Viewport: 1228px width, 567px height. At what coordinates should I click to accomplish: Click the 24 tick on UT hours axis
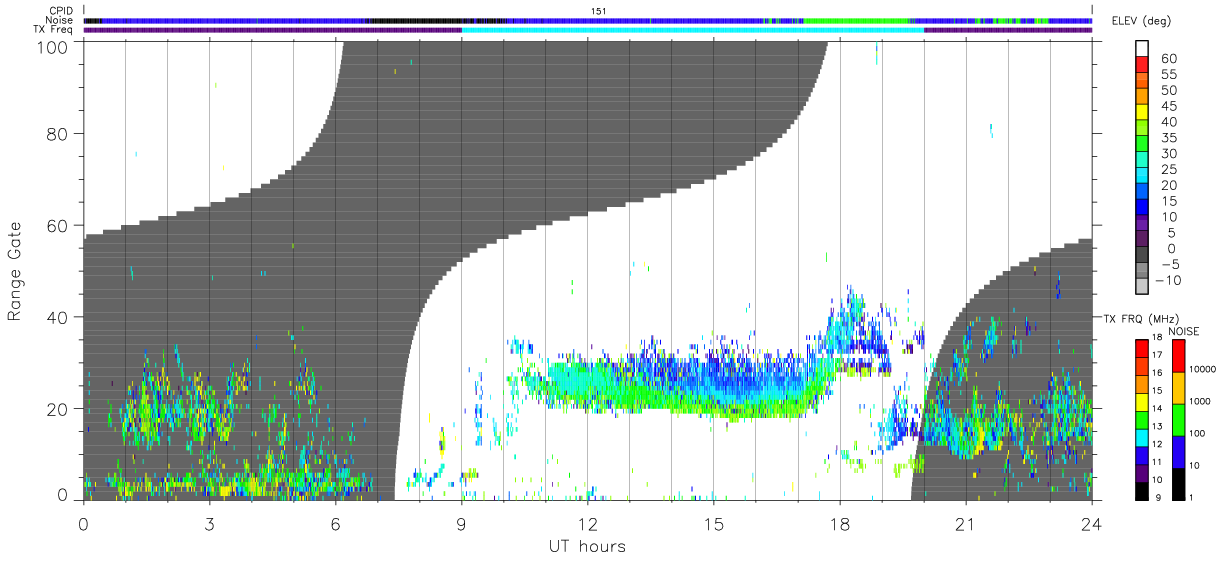1091,524
